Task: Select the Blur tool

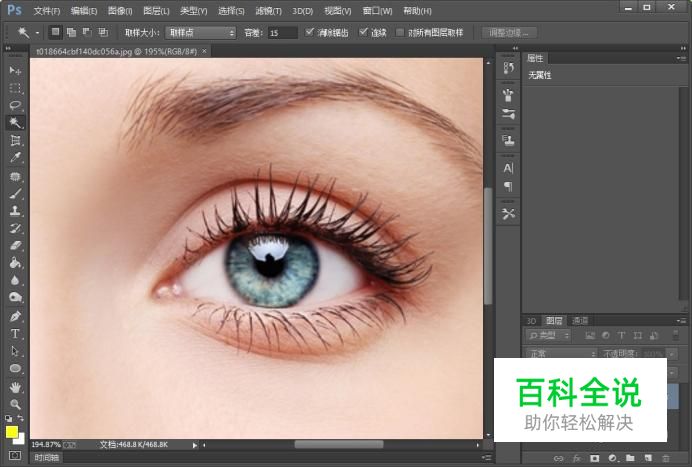Action: click(15, 280)
